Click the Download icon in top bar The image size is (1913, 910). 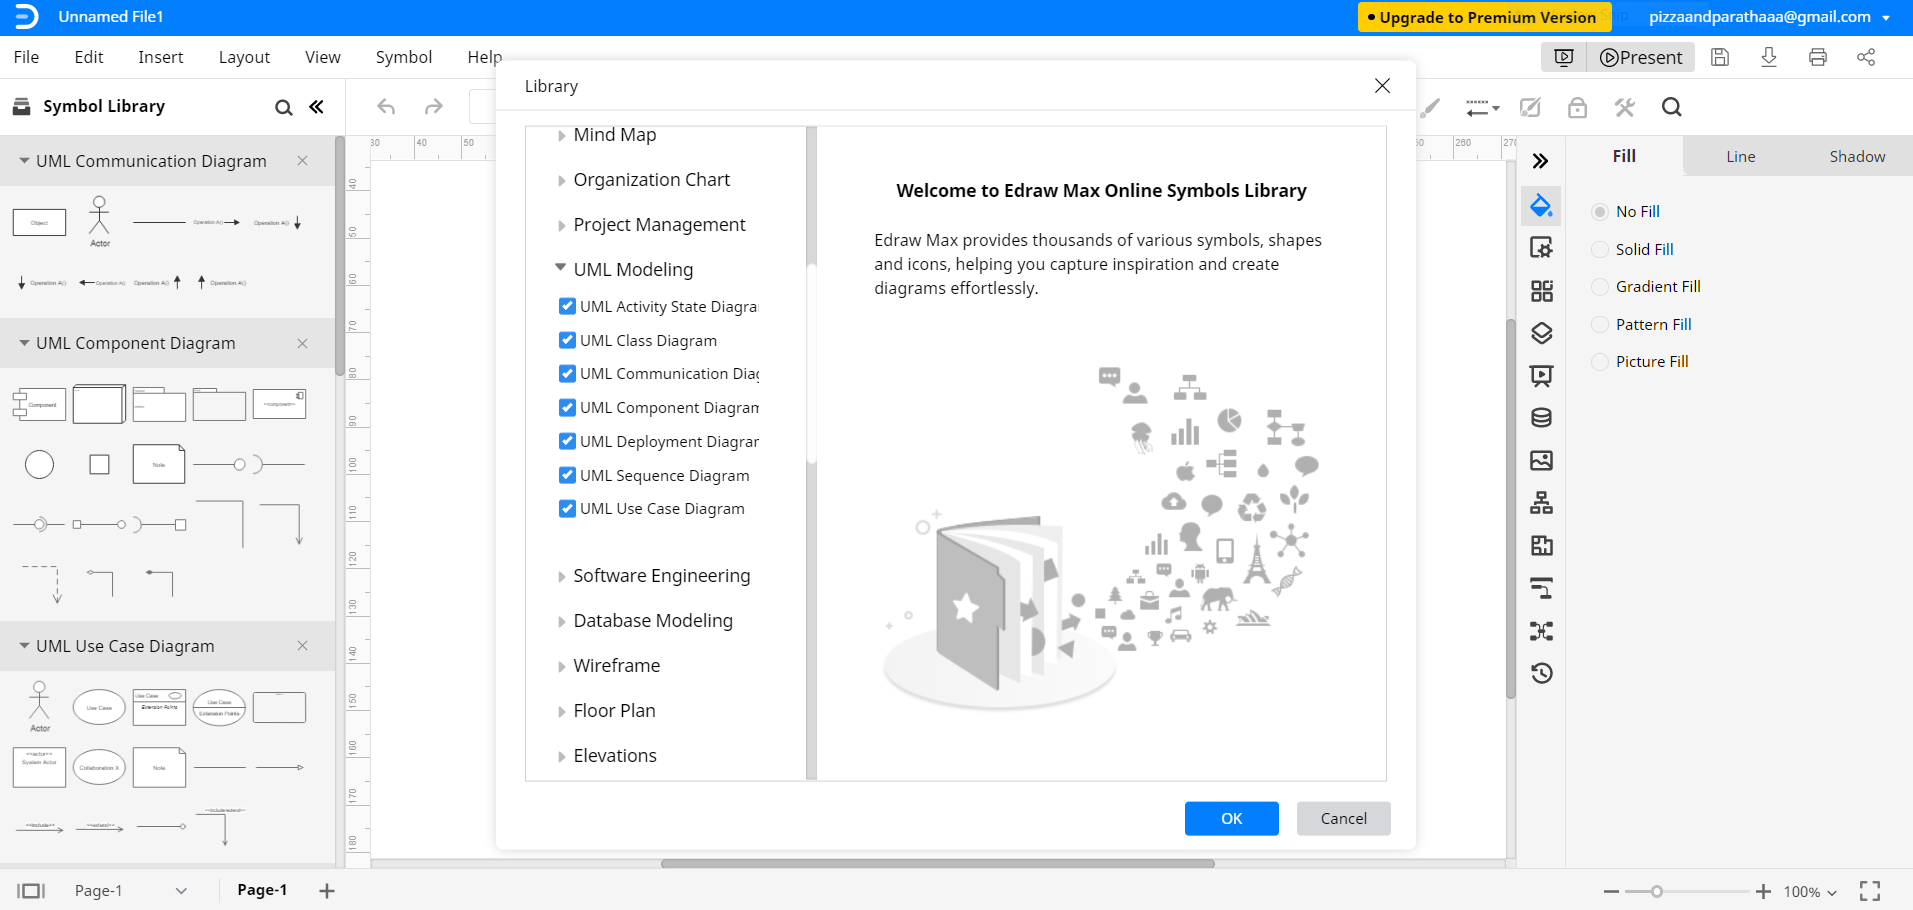1769,57
